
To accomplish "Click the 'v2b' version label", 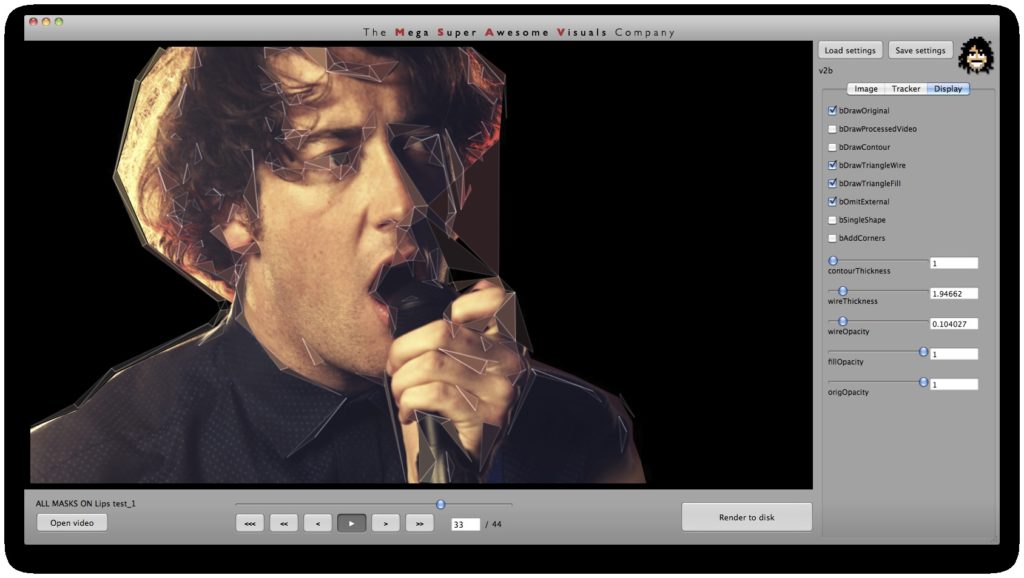I will pyautogui.click(x=825, y=71).
